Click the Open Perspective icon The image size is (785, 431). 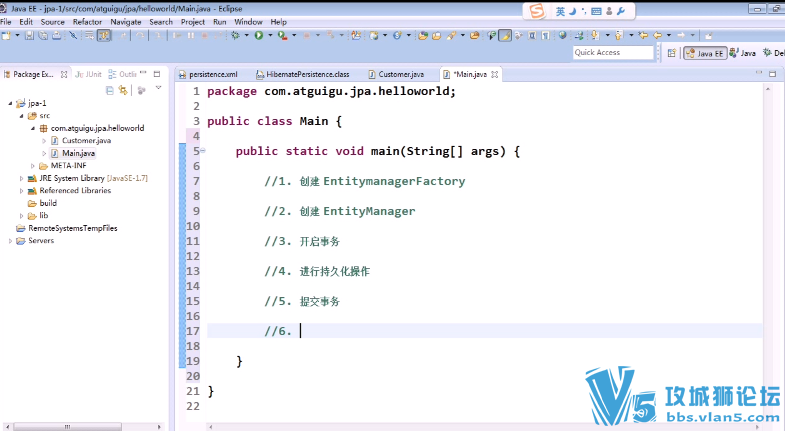click(672, 53)
